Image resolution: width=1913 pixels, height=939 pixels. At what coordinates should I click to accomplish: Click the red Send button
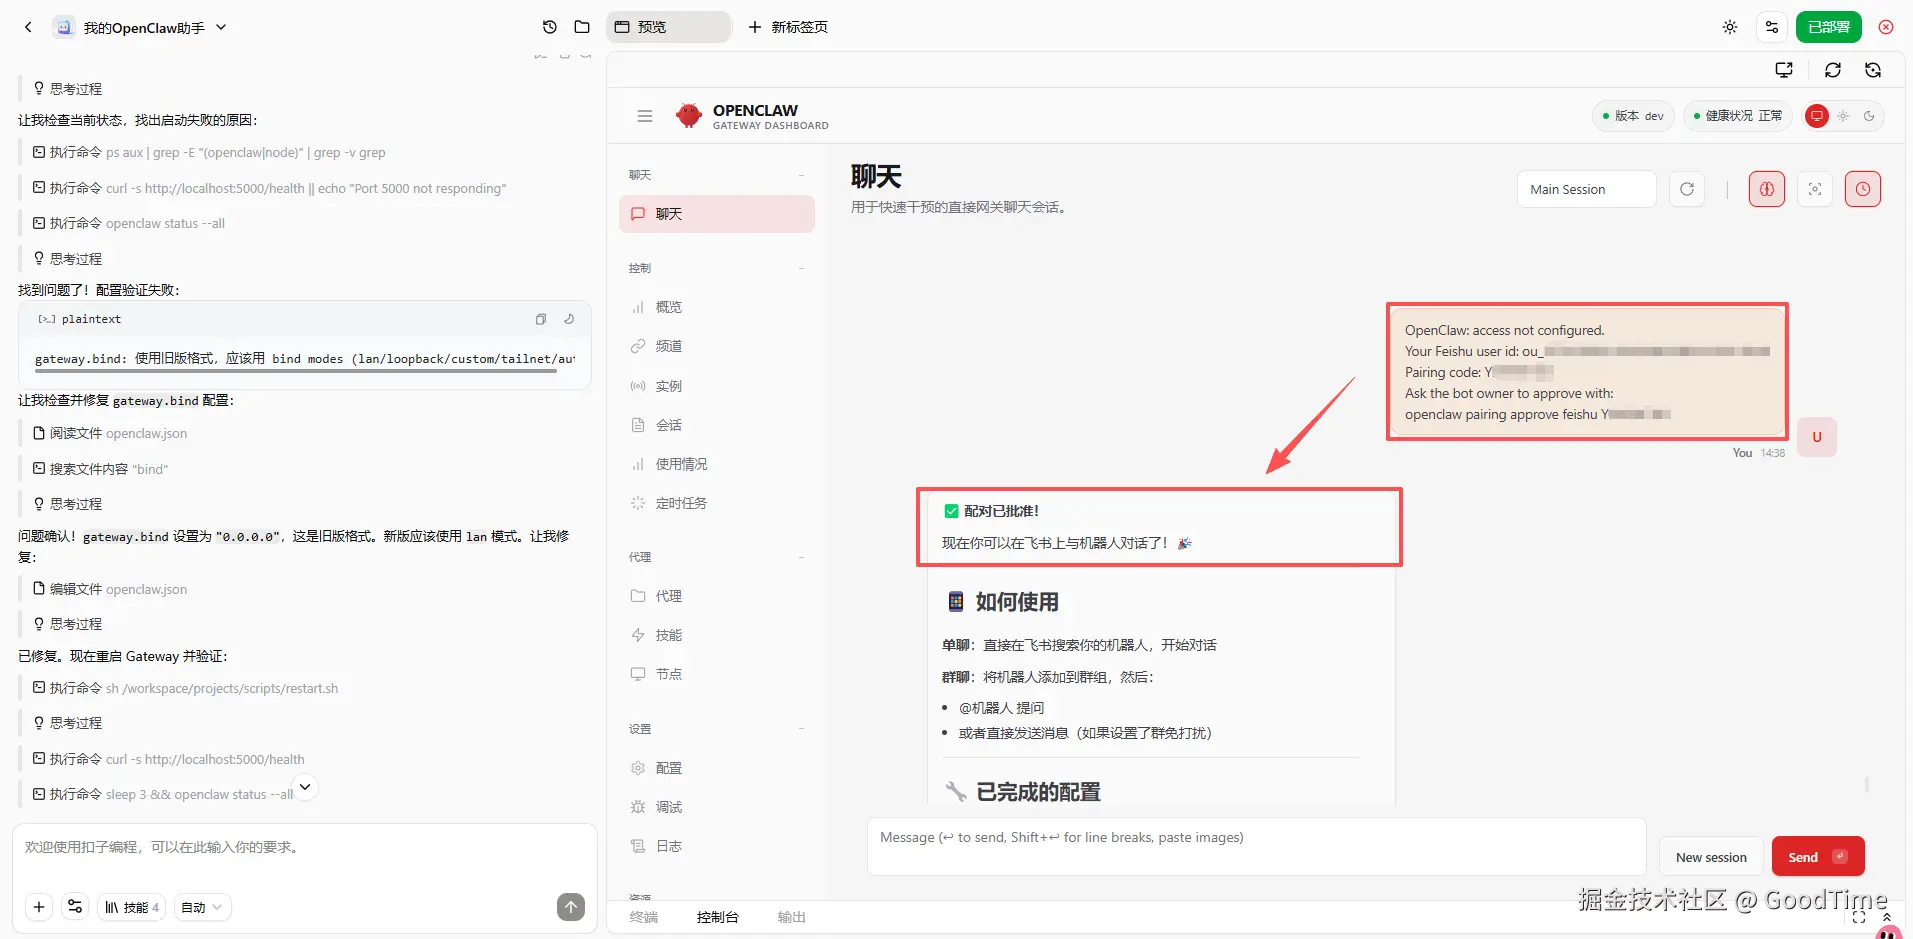1818,856
